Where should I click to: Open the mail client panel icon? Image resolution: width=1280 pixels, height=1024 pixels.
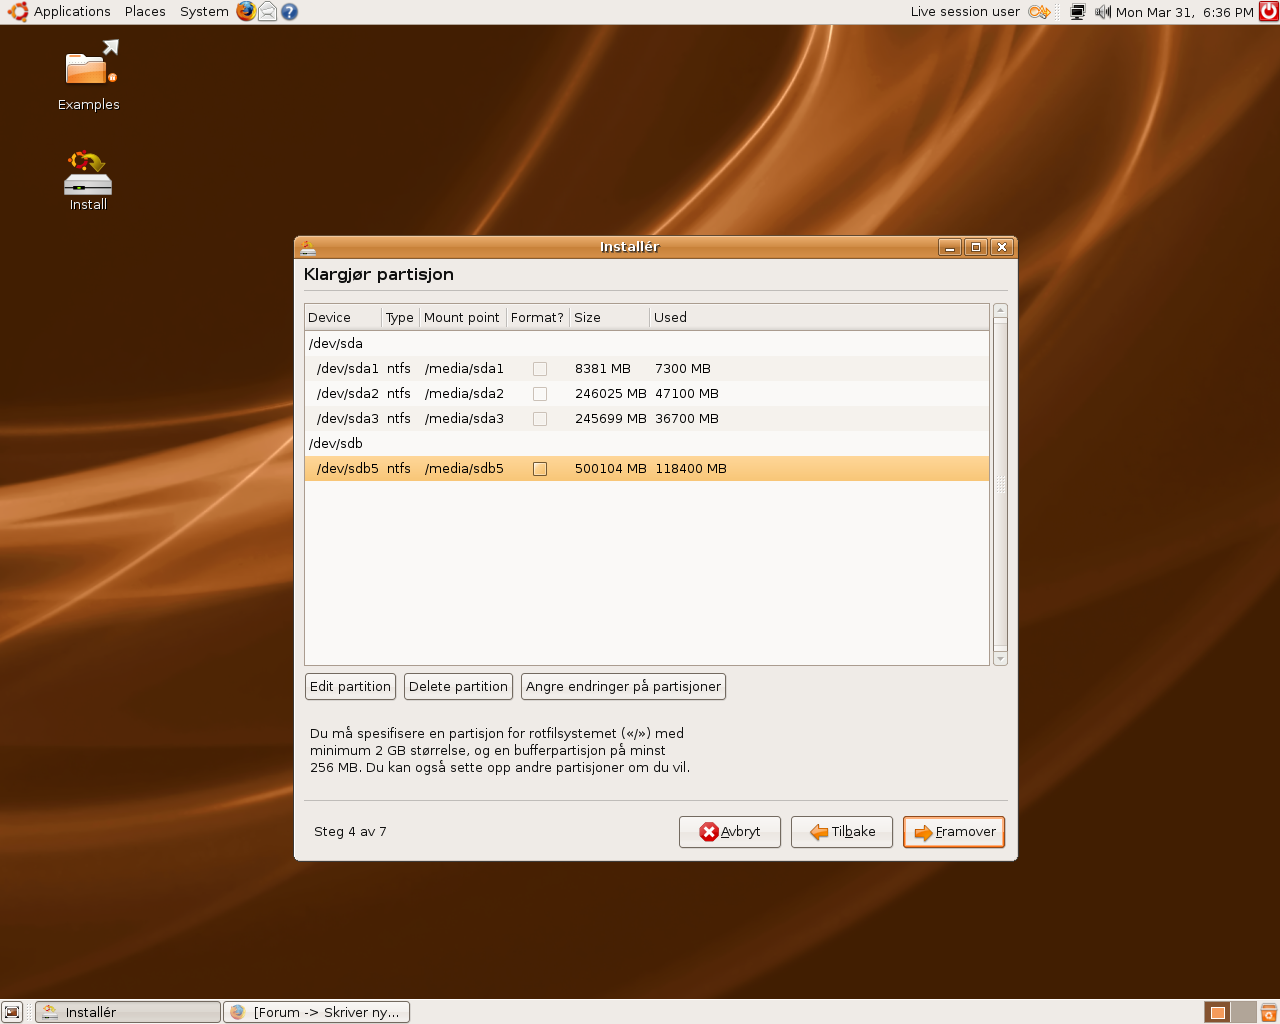click(x=268, y=12)
